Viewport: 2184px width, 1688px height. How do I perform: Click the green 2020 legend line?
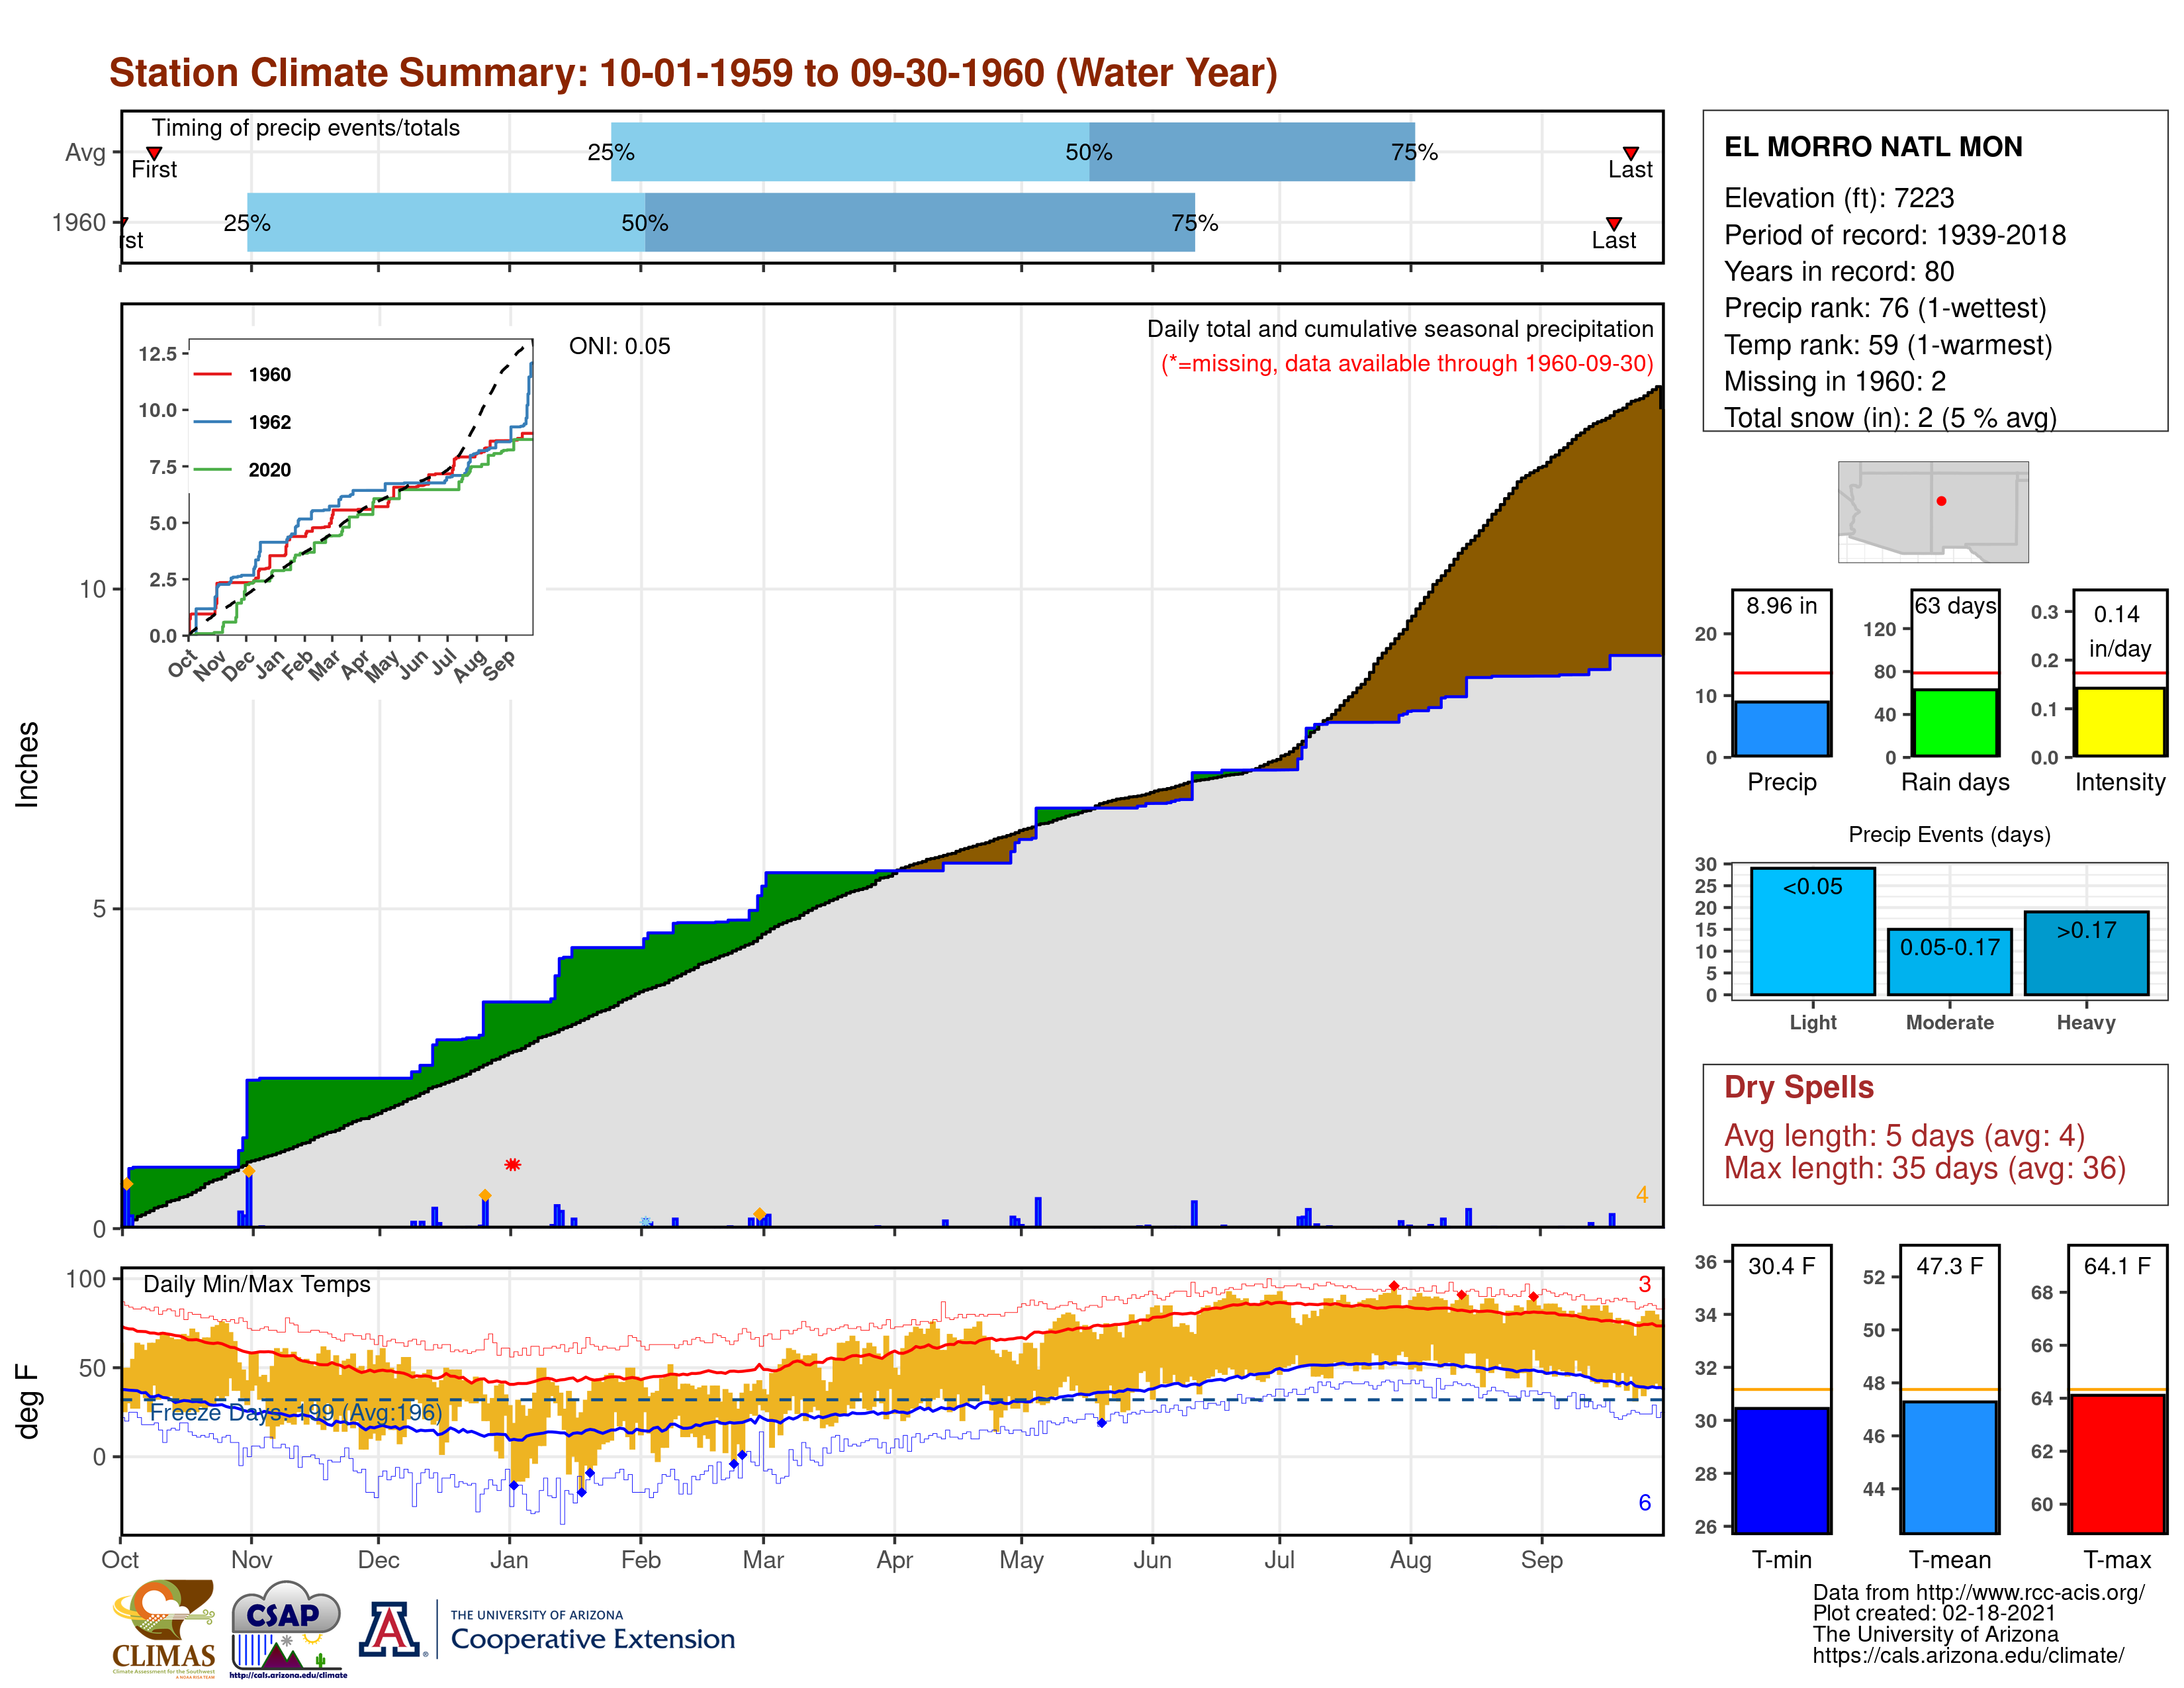coord(212,470)
